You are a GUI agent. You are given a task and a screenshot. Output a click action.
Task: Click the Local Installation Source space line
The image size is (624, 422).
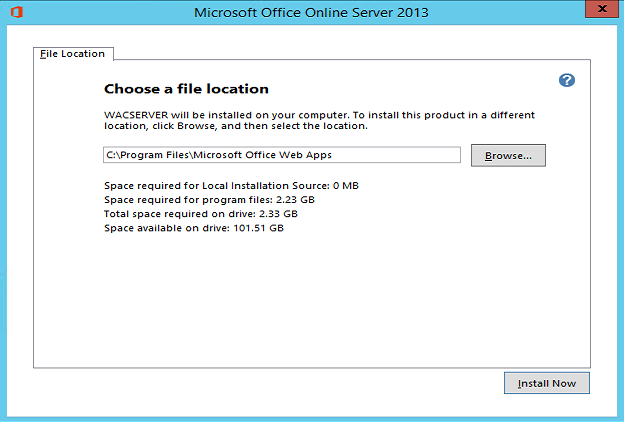(231, 186)
